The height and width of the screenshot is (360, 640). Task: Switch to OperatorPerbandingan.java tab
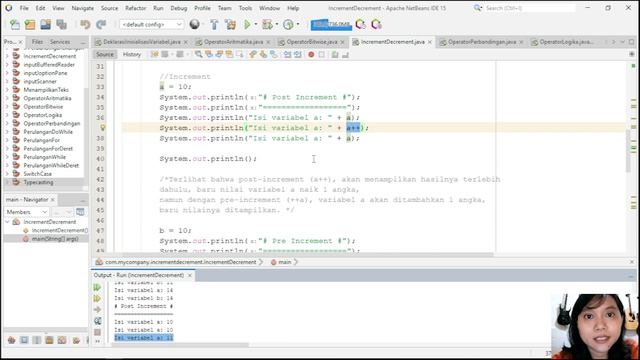pyautogui.click(x=482, y=42)
